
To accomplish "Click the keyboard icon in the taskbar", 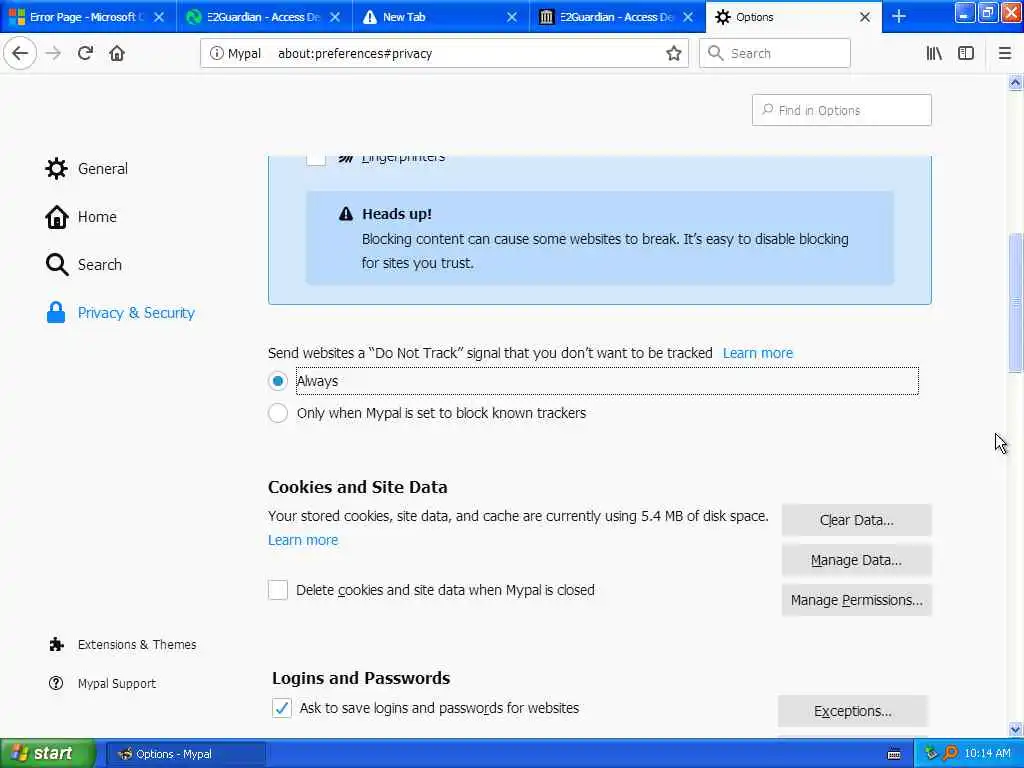I will tap(894, 754).
